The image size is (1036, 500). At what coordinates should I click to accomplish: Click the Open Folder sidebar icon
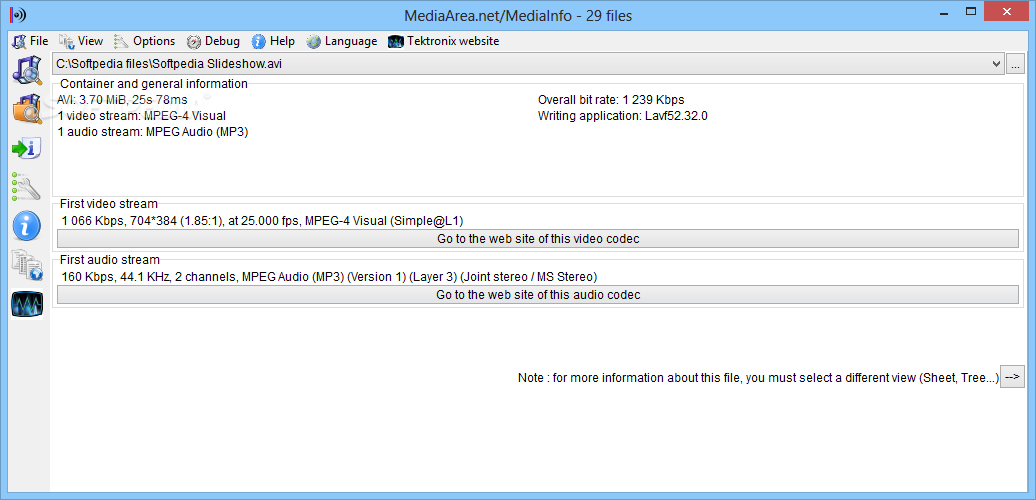[x=27, y=109]
